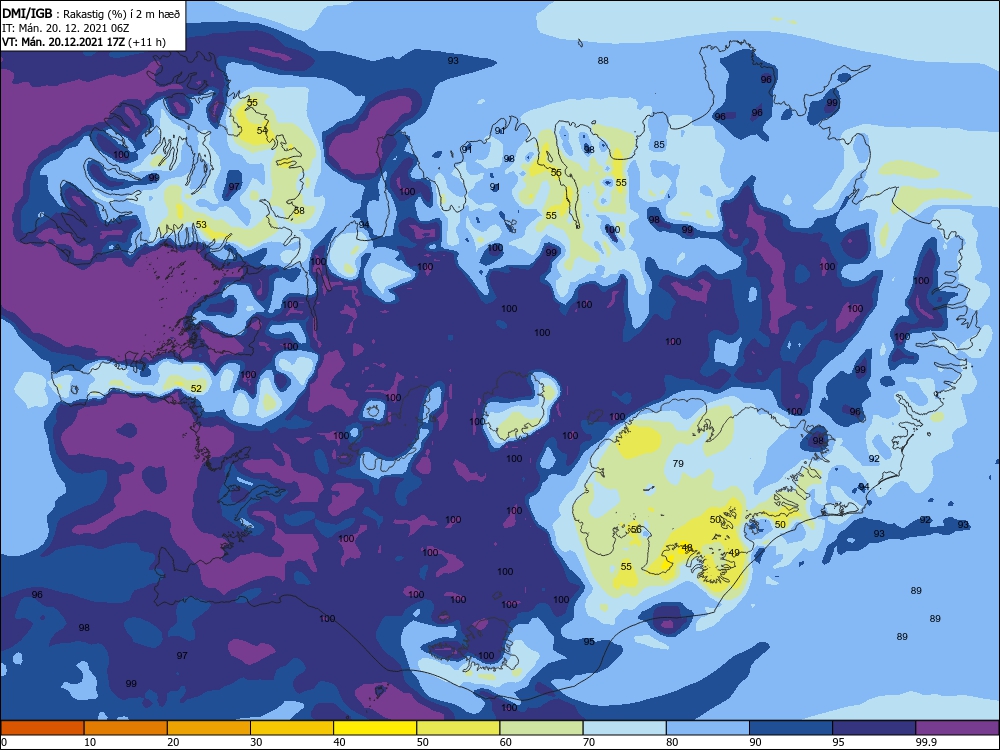Select the '70' tick label on legend scale
1000x750 pixels.
[589, 742]
